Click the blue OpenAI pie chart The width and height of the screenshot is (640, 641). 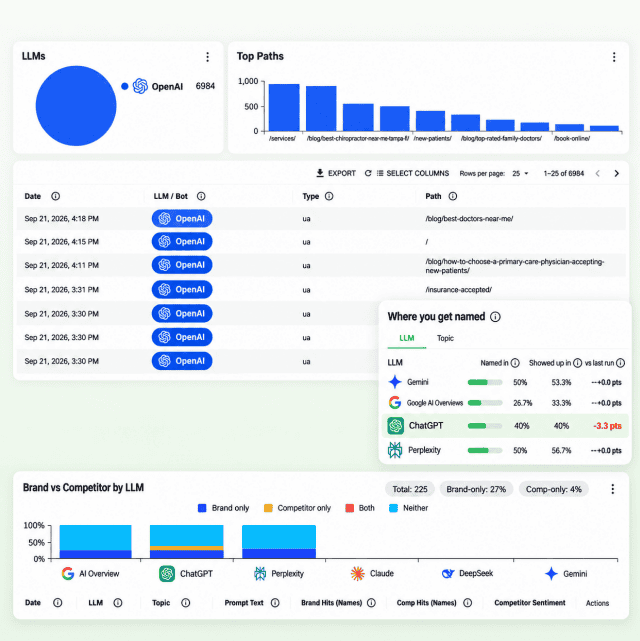(x=76, y=105)
